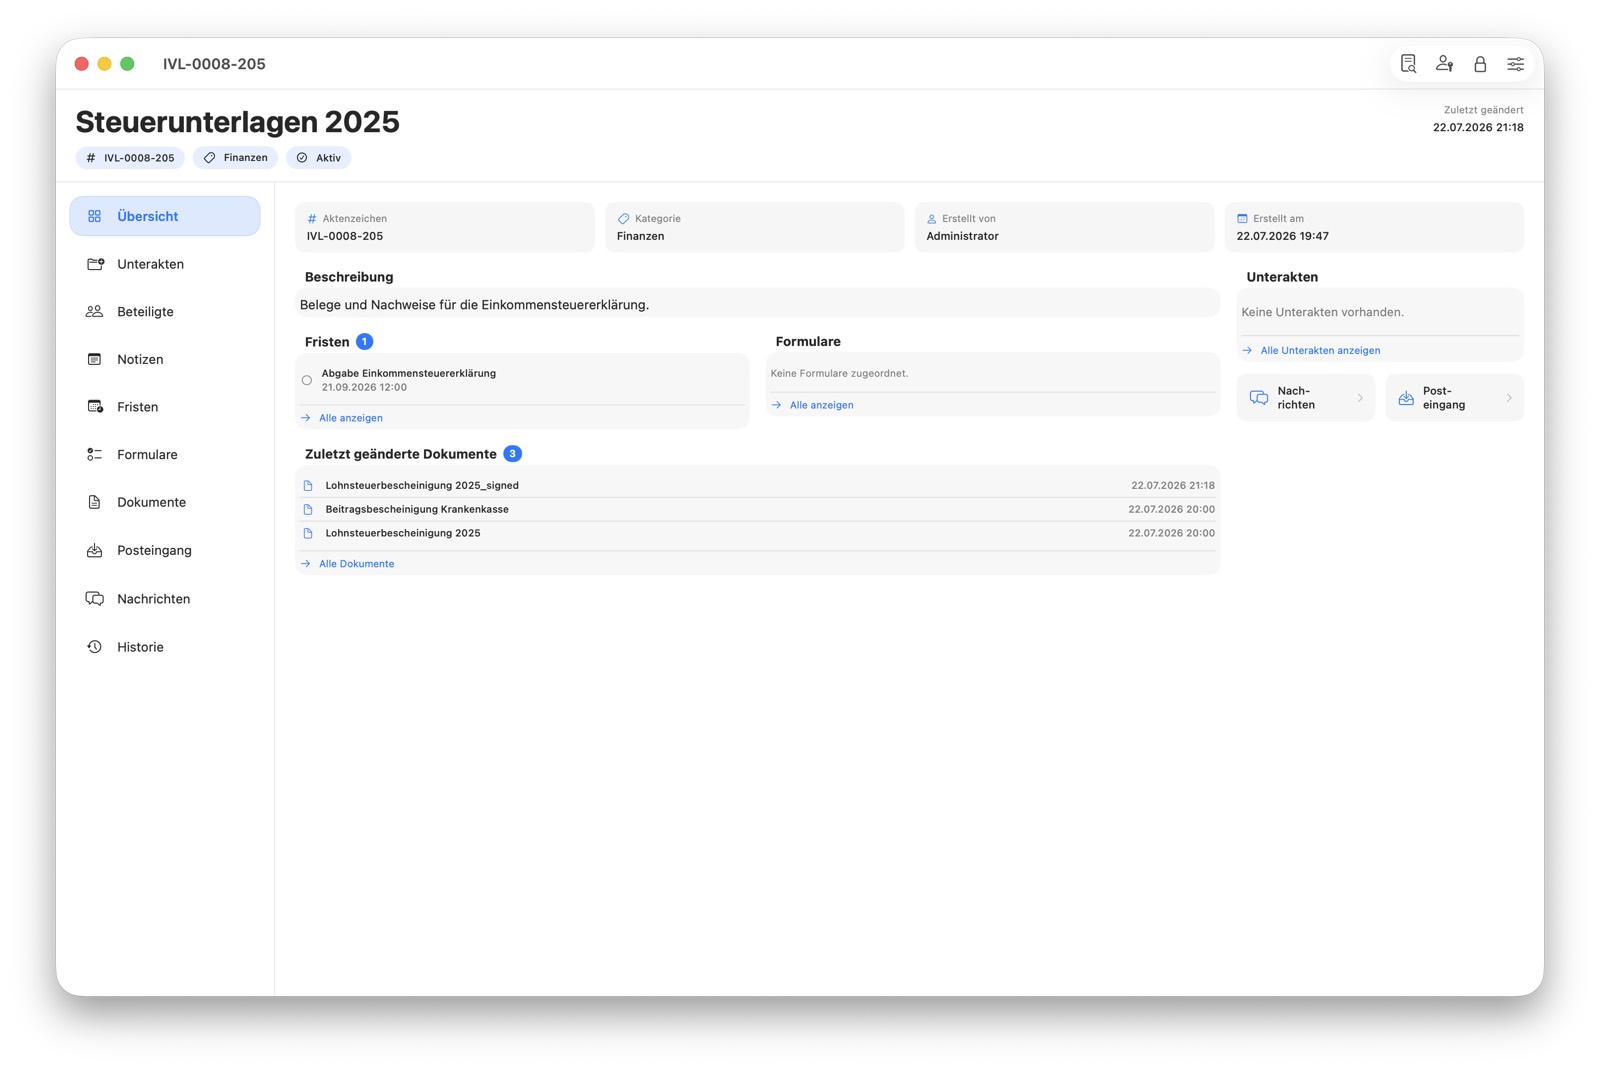Open the user permissions key icon
Screen dimensions: 1600x1070
(1444, 64)
